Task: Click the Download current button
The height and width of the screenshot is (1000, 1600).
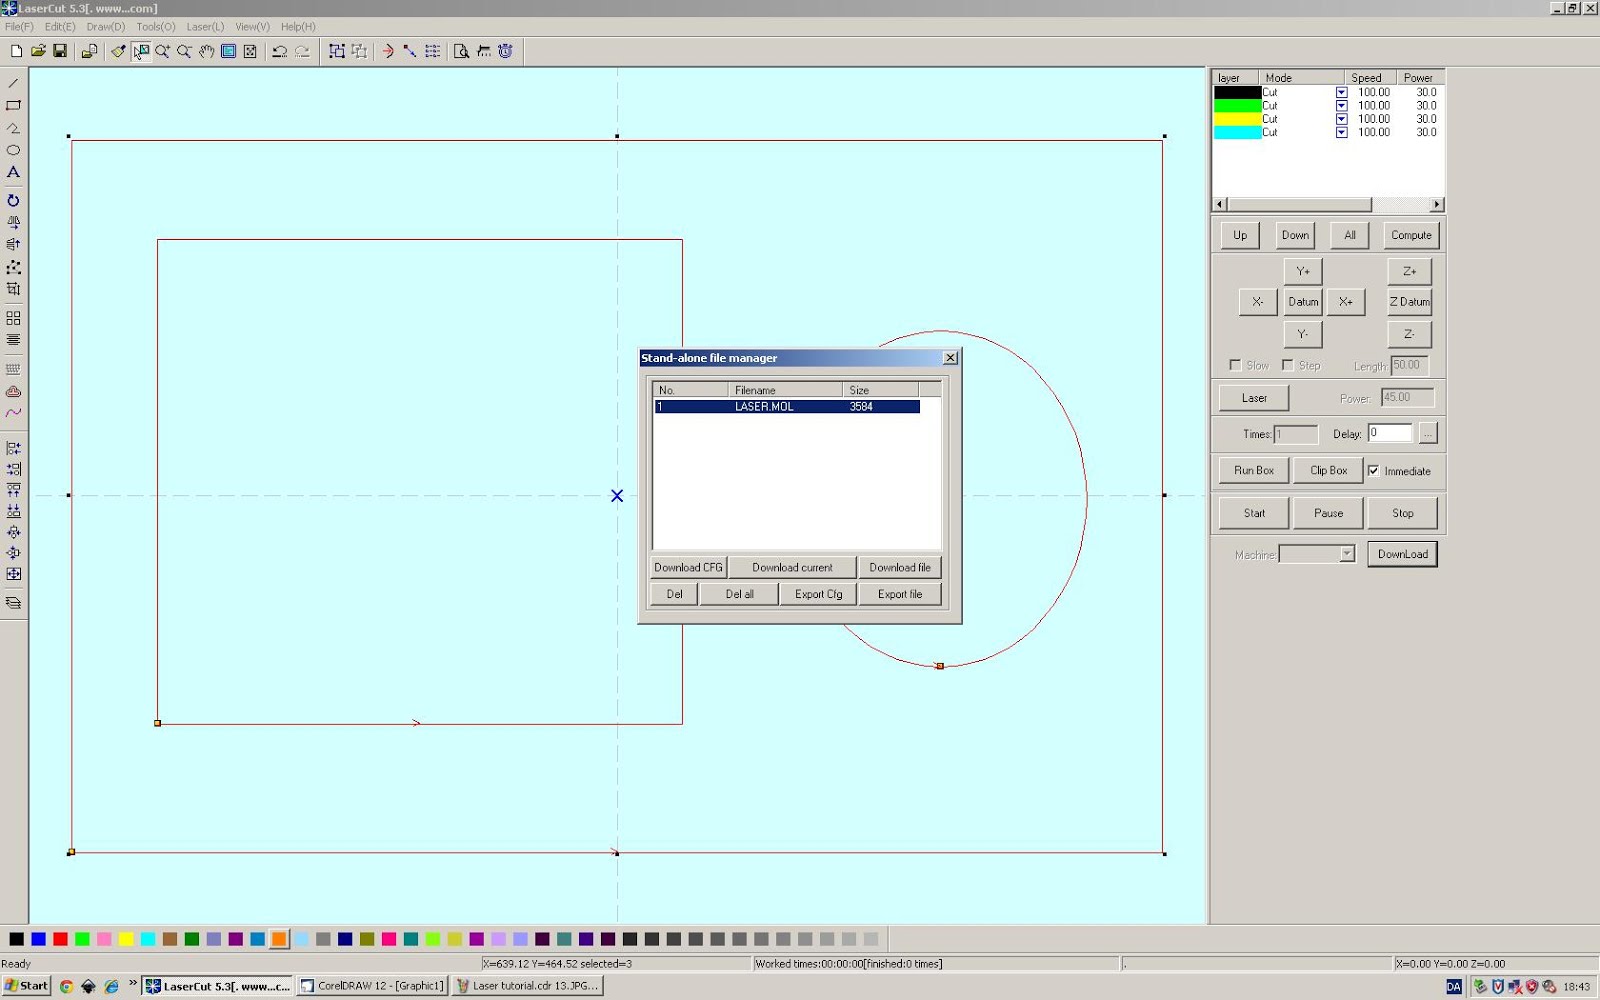Action: pos(792,567)
